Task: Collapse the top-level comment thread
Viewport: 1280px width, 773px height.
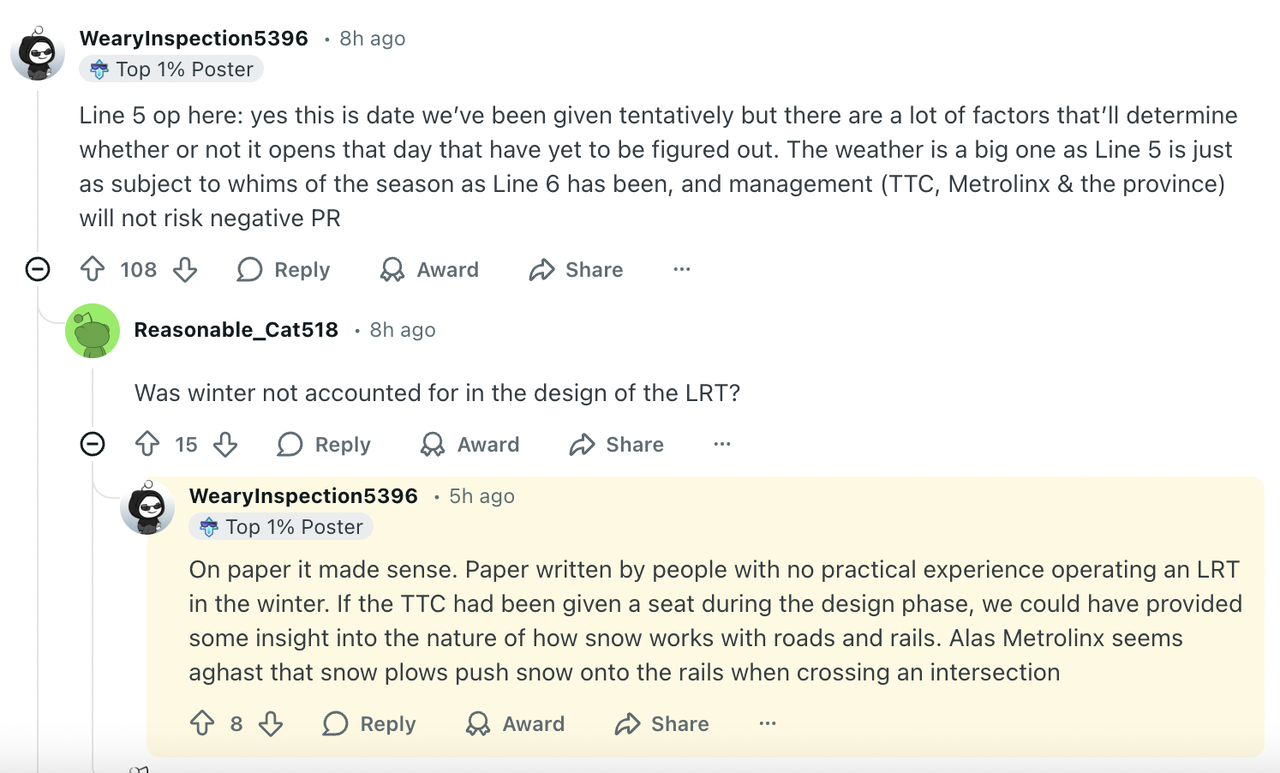Action: 38,269
